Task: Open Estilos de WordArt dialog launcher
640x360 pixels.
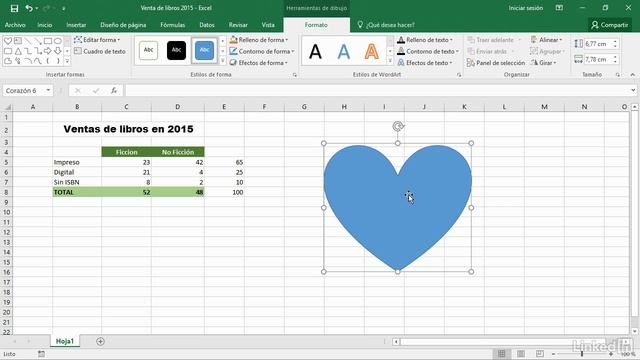Action: (459, 75)
